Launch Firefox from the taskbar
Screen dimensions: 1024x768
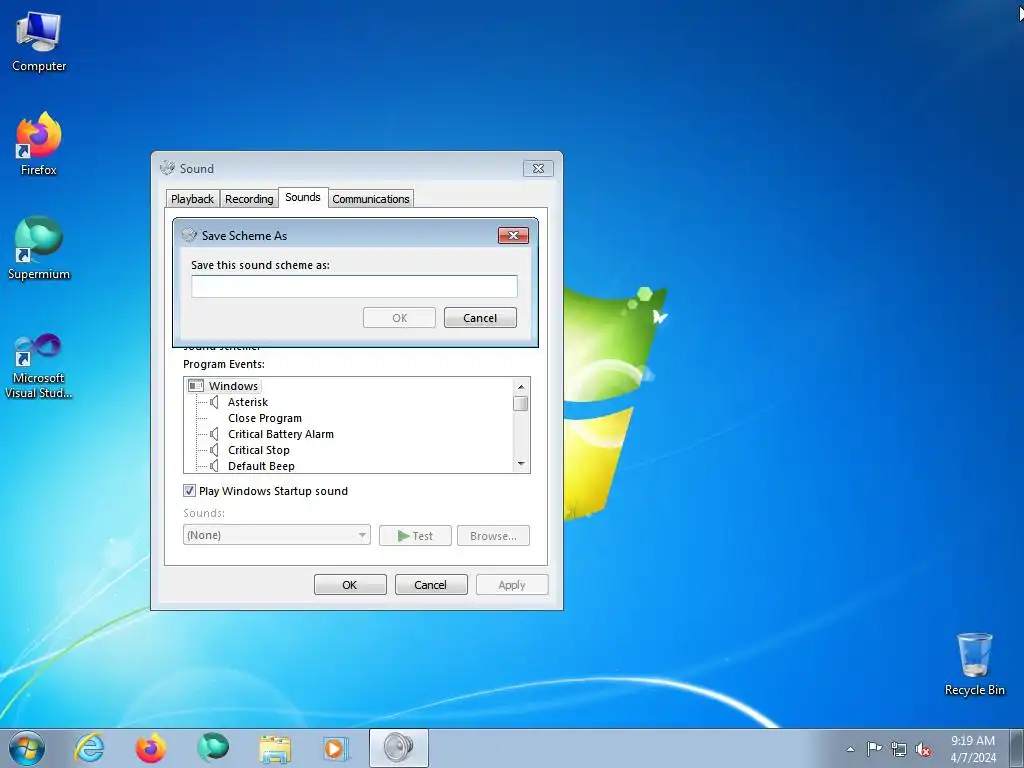[x=151, y=748]
